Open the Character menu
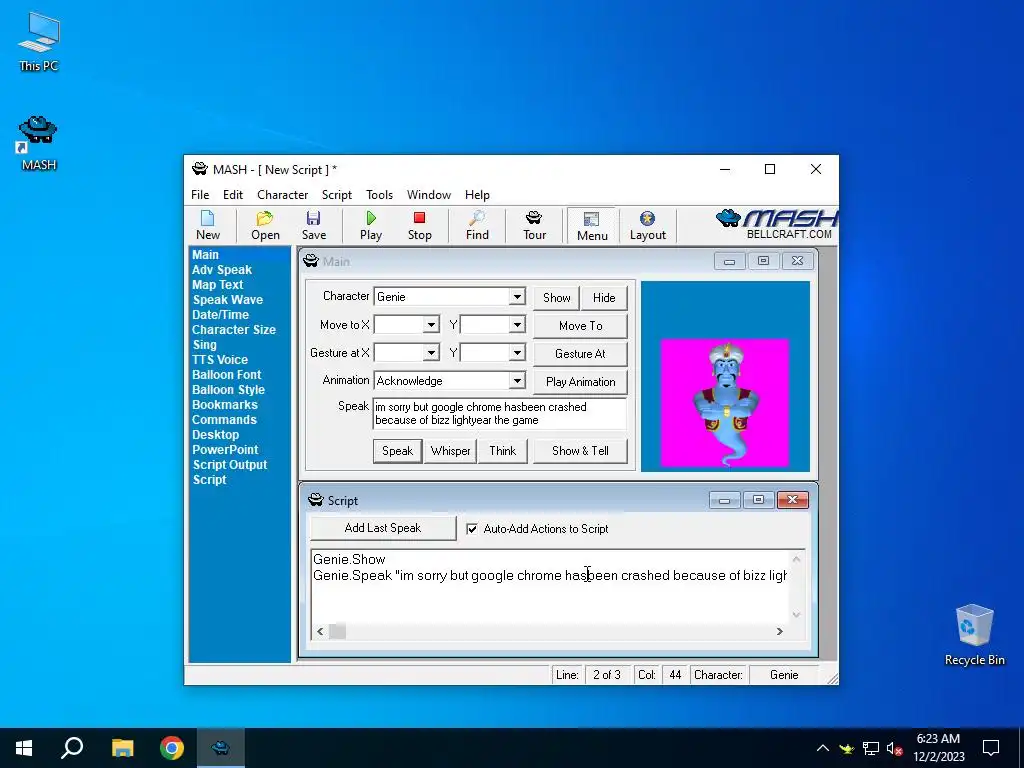 tap(282, 195)
